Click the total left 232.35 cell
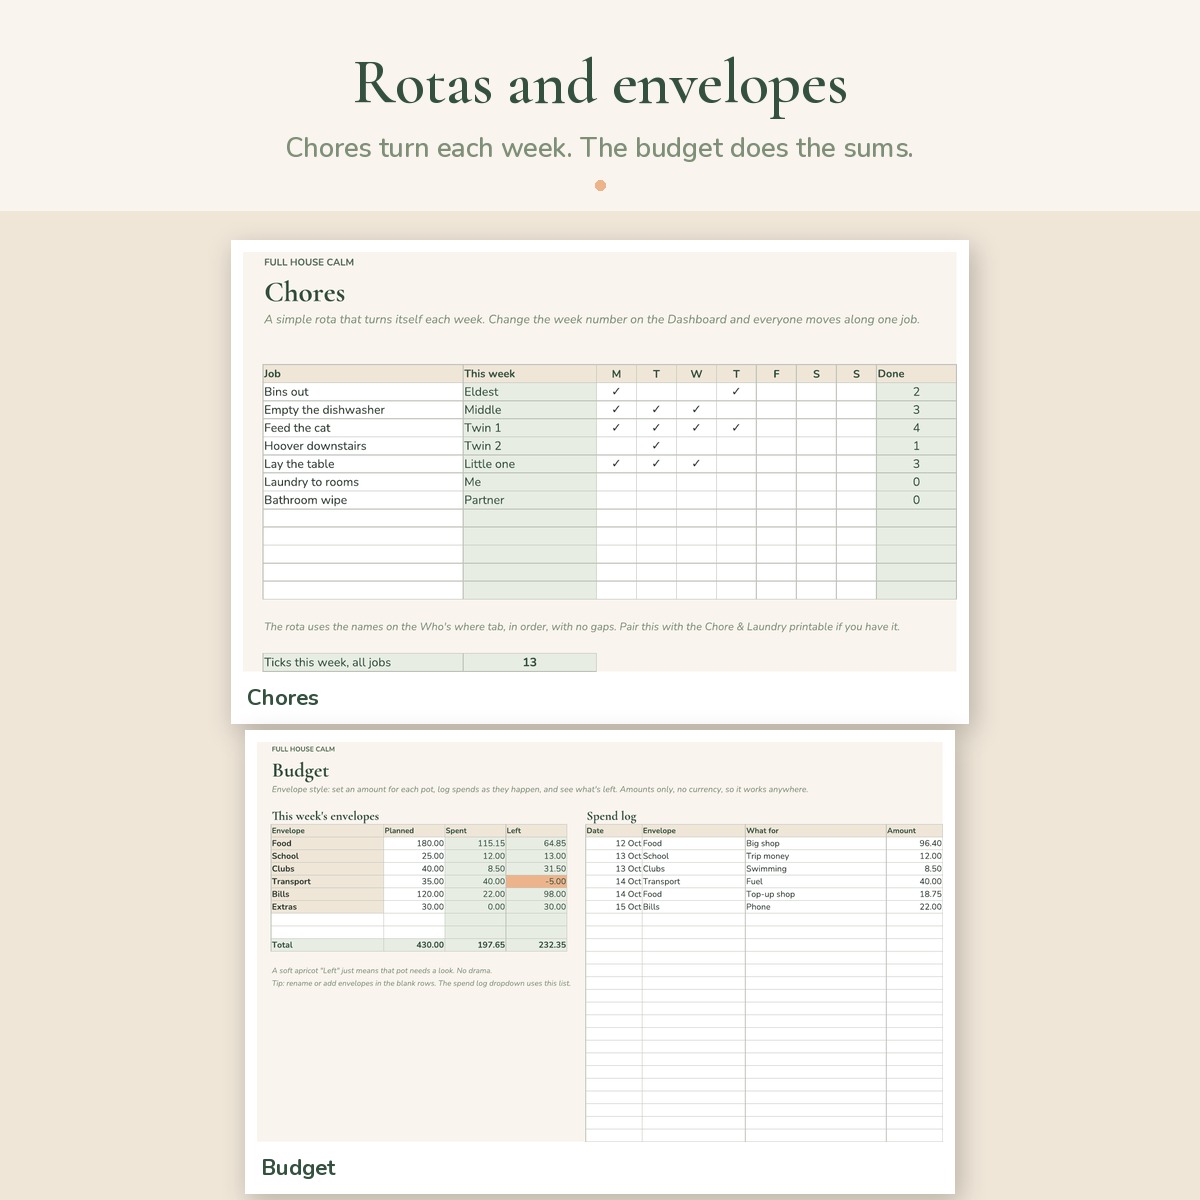 (x=536, y=945)
